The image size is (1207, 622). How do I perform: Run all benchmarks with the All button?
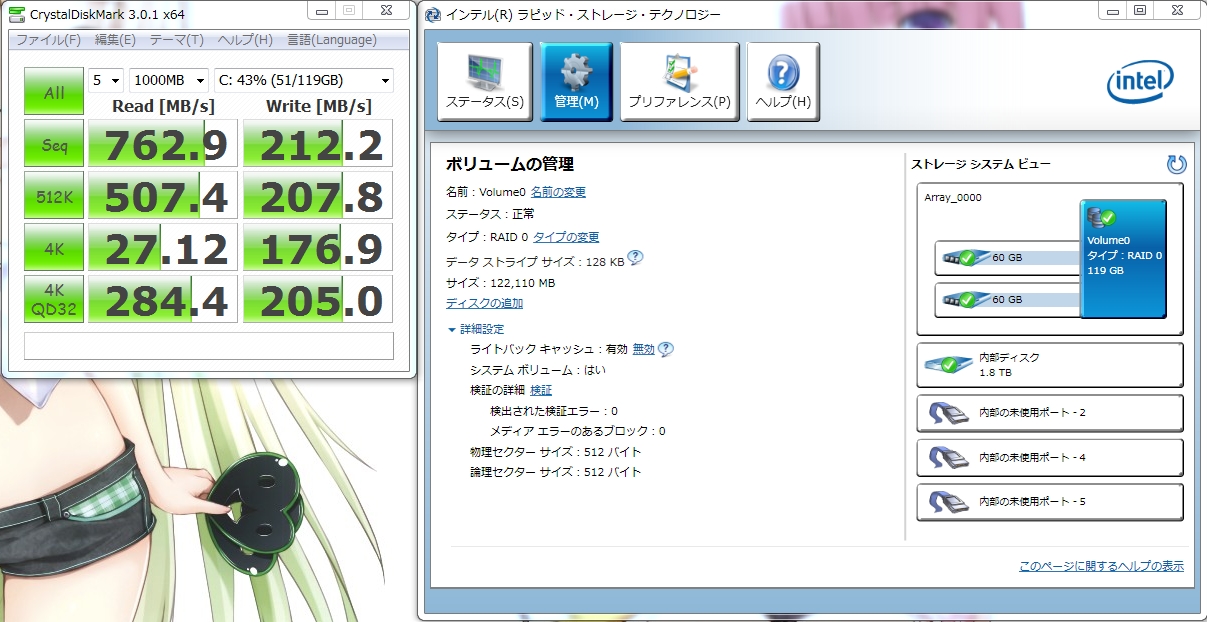[x=54, y=92]
